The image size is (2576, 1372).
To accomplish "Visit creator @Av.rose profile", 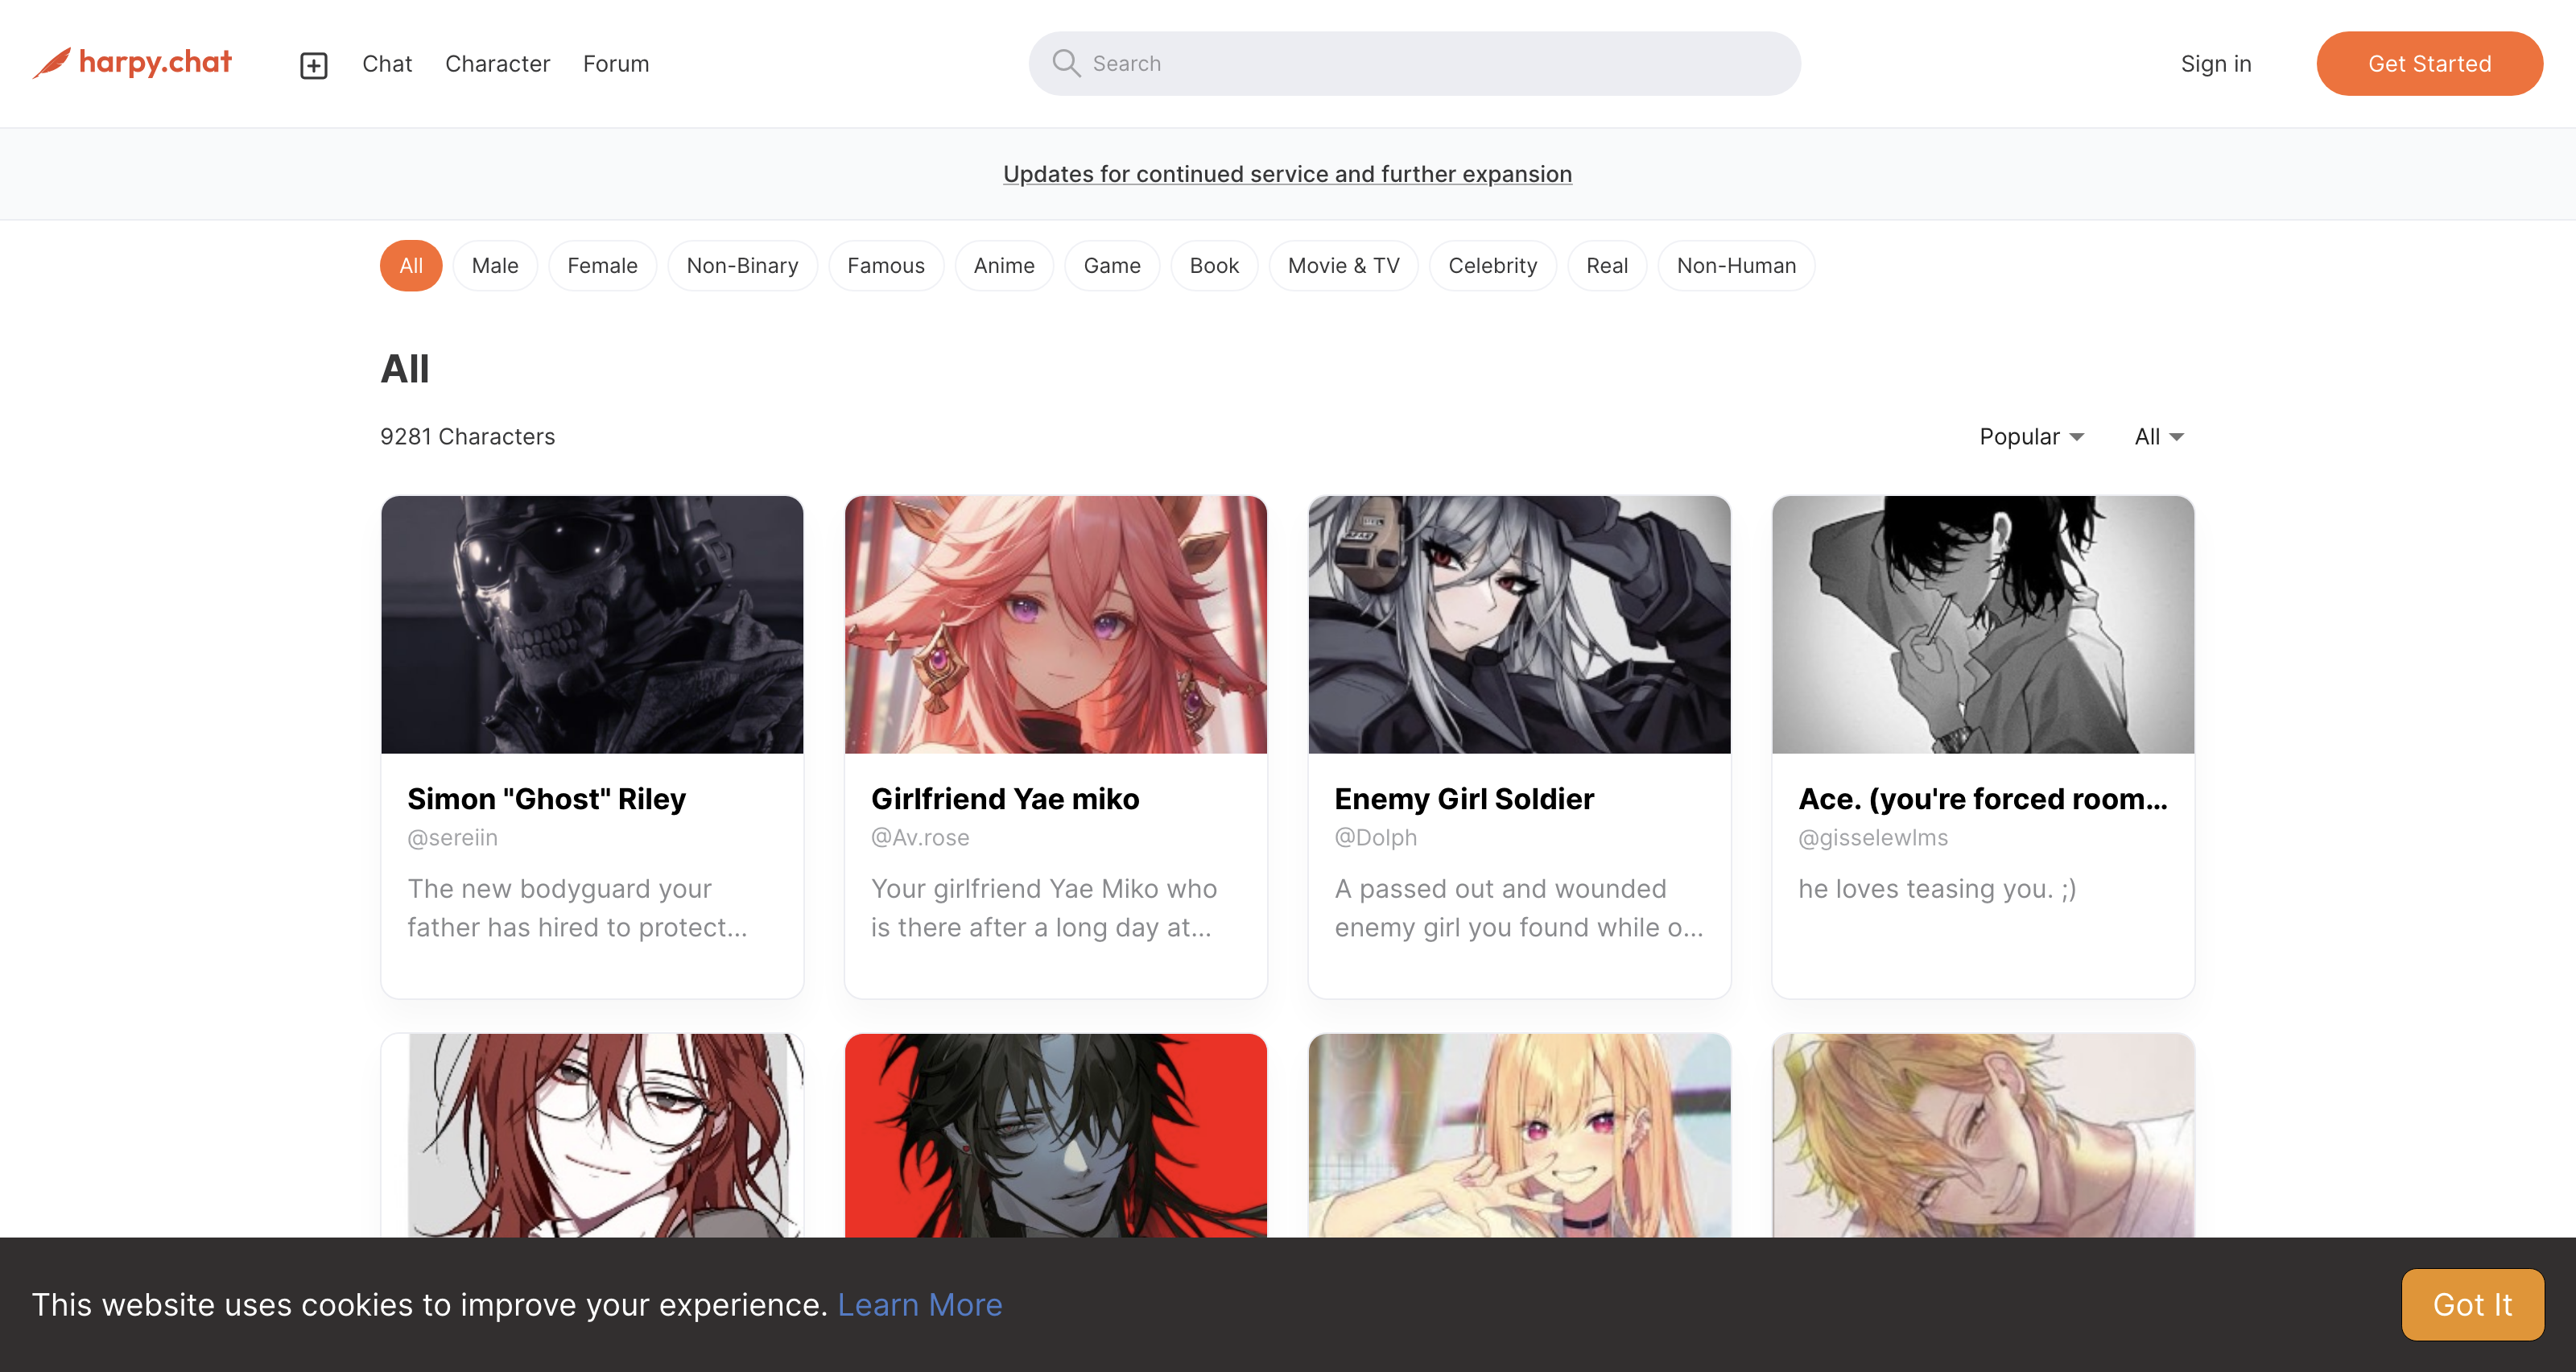I will [920, 838].
